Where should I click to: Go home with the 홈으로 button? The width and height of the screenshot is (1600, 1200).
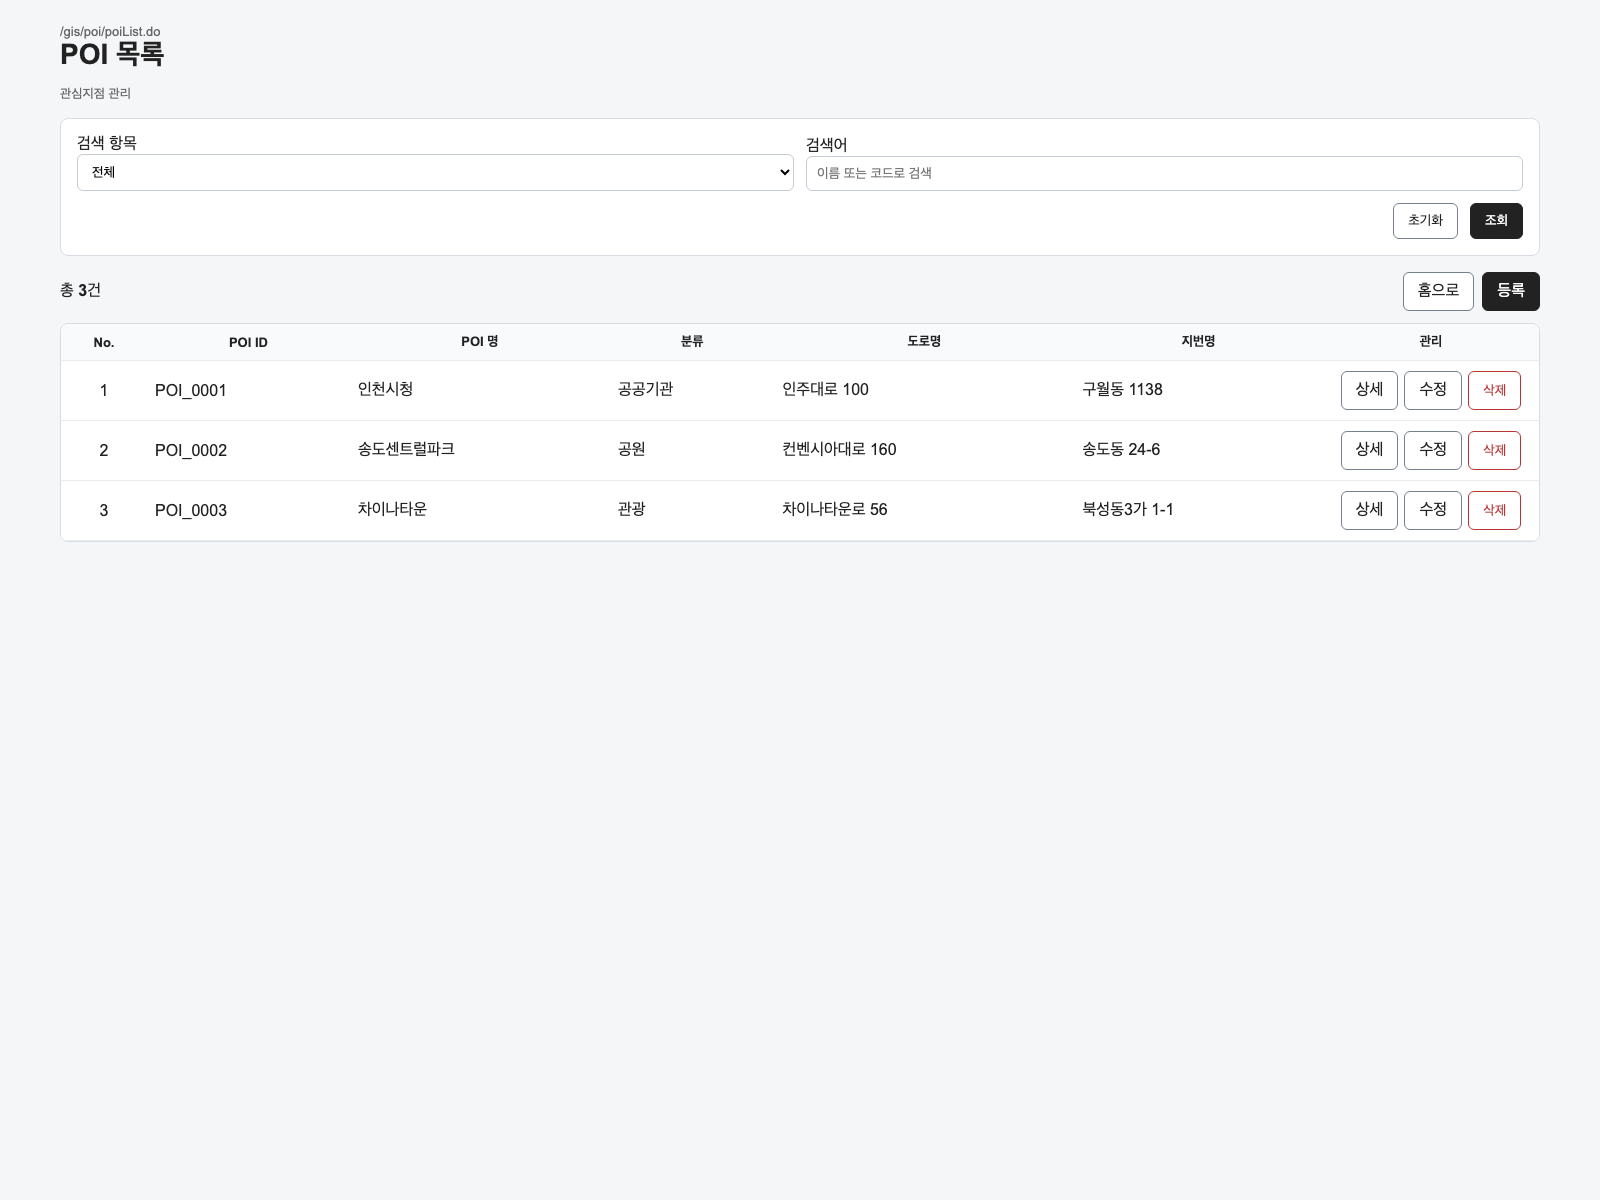1438,291
